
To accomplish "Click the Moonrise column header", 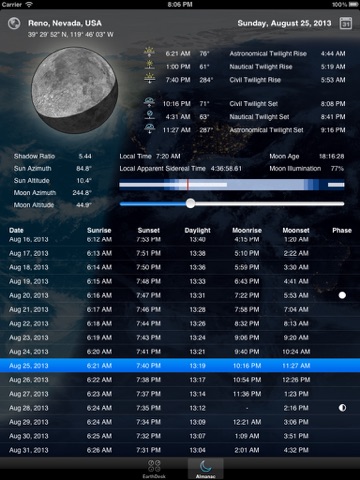I will [247, 230].
